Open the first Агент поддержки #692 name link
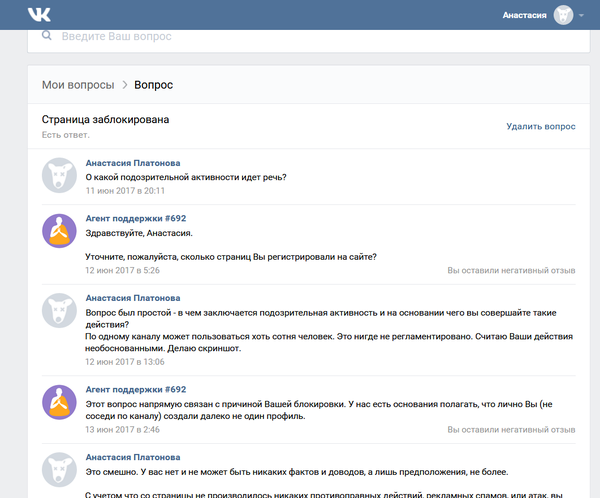 [136, 218]
